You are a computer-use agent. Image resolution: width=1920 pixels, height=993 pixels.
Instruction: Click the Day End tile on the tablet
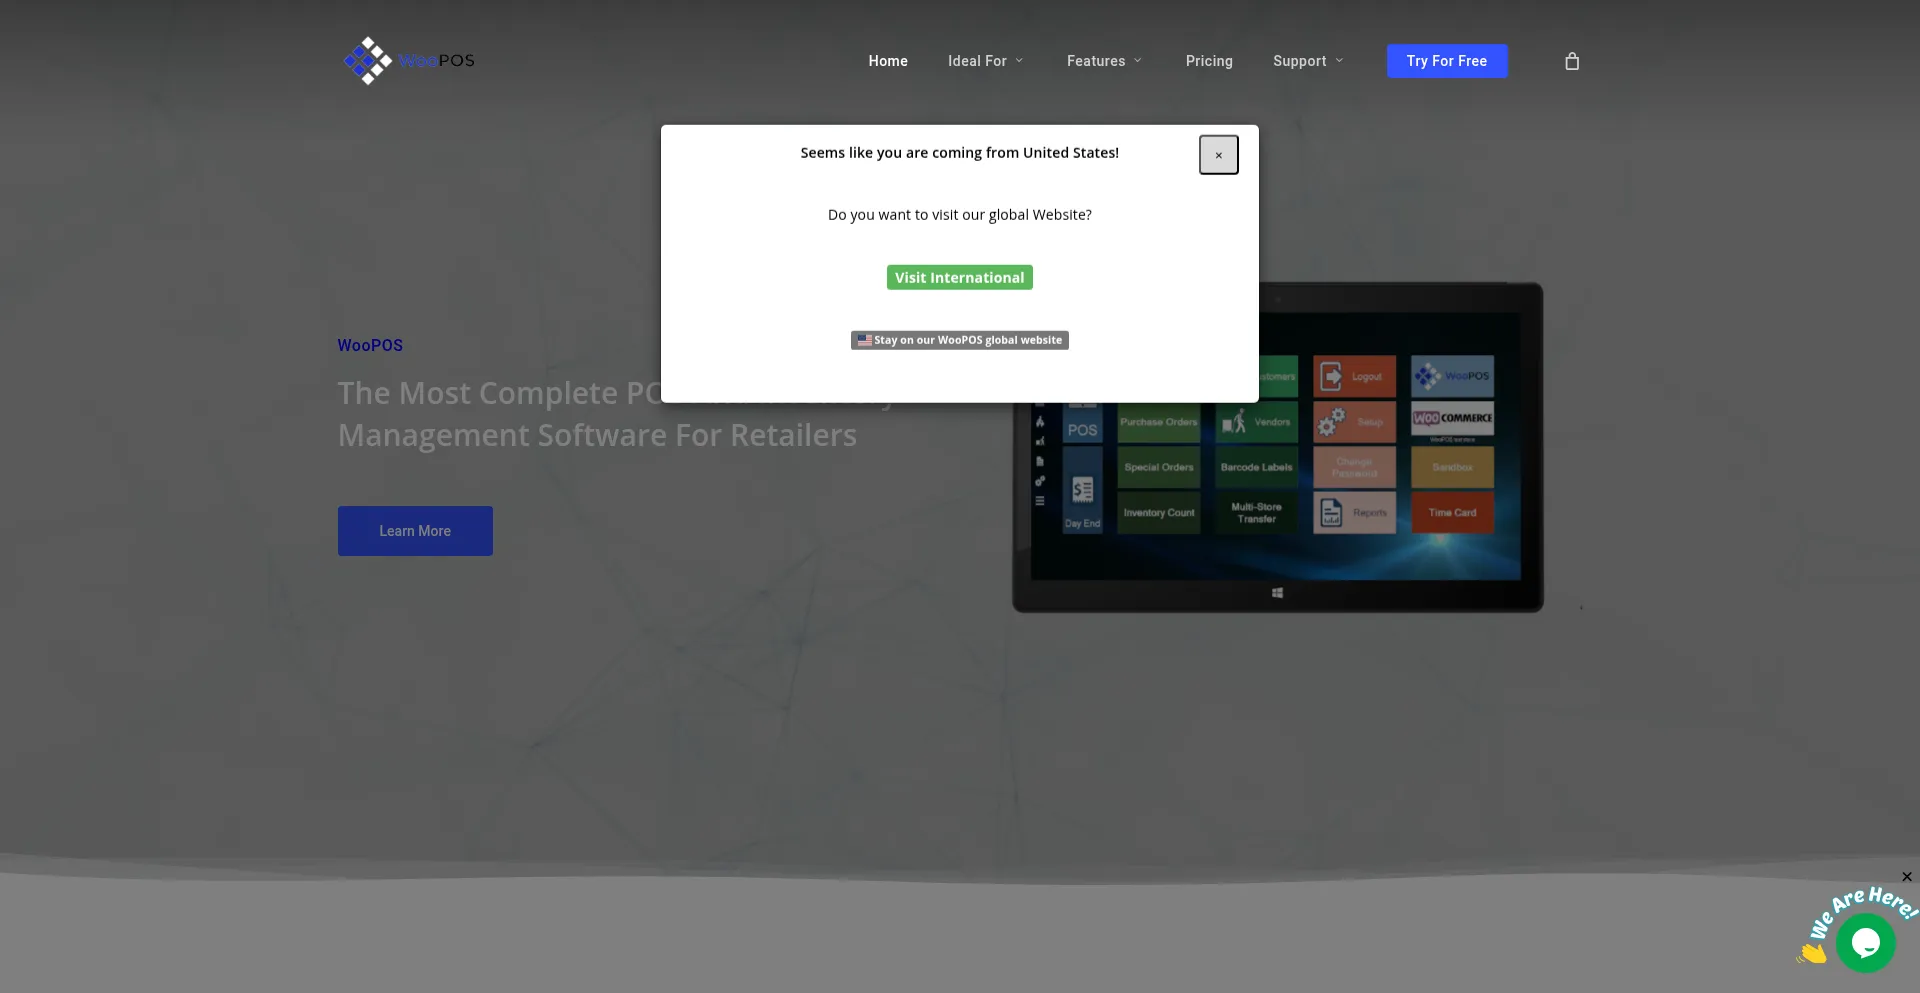[1082, 490]
